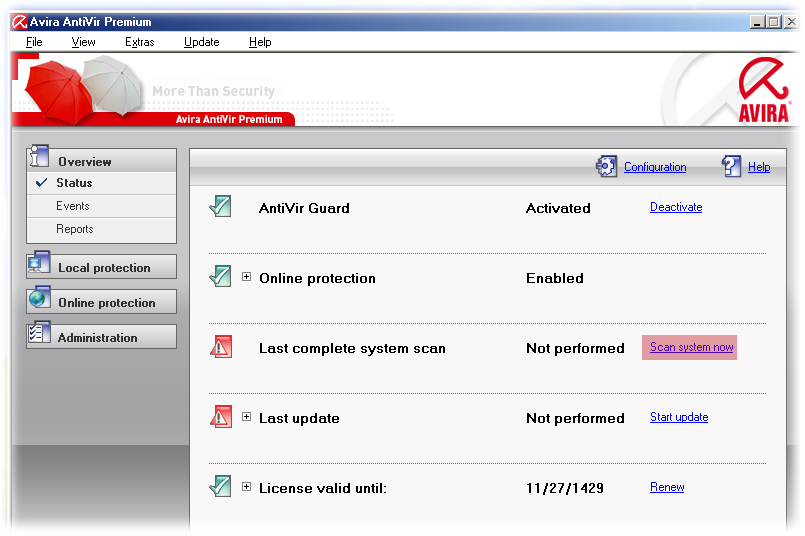Image resolution: width=805 pixels, height=536 pixels.
Task: Click the checkmark beside Status
Action: (42, 182)
